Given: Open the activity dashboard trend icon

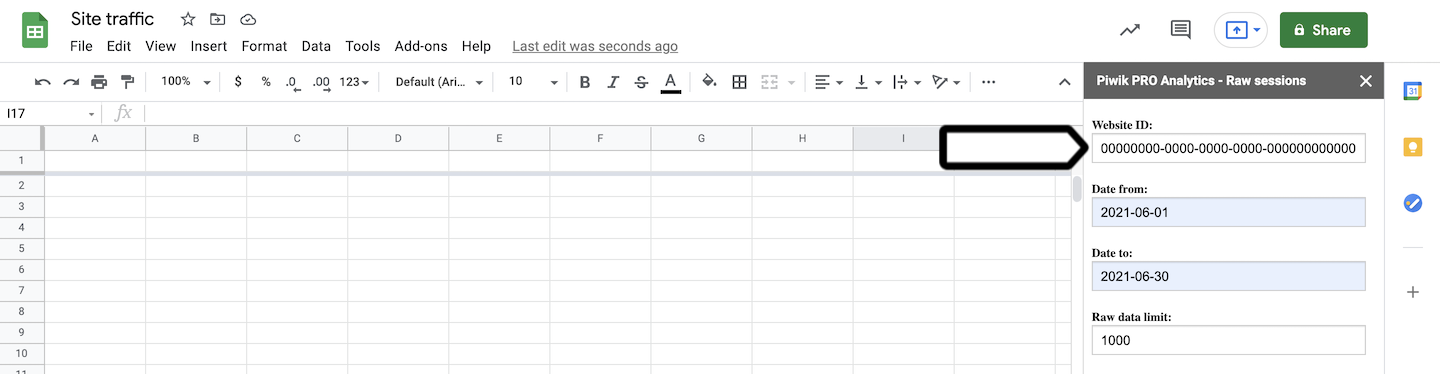Looking at the screenshot, I should (x=1130, y=30).
